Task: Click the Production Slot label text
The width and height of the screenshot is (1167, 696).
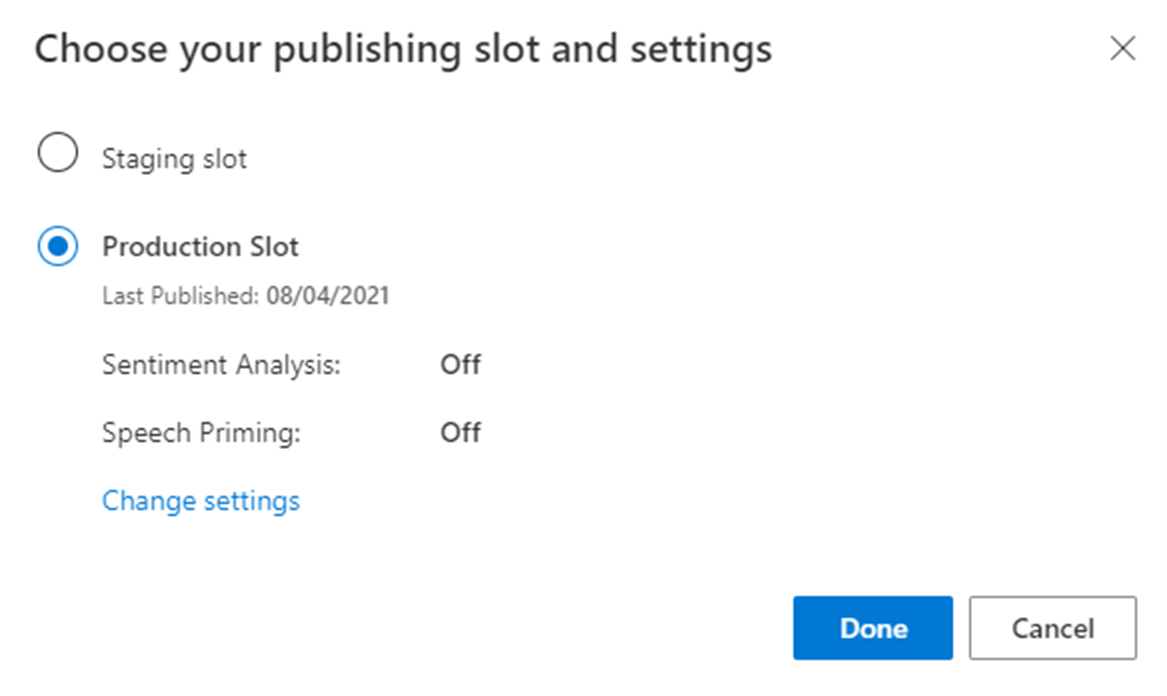Action: tap(200, 247)
